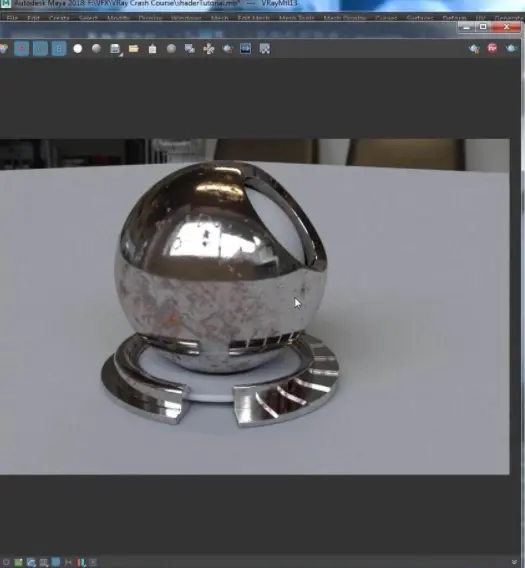Open Windows menu in Maya main window
Viewport: 525px width, 568px height.
186,18
